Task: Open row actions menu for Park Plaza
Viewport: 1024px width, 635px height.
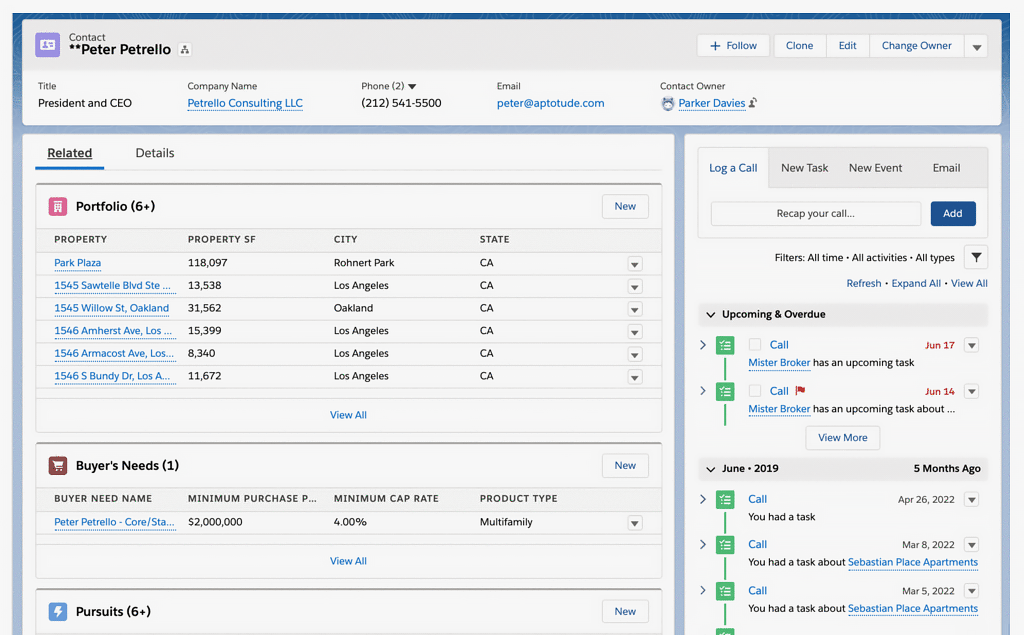Action: 634,264
